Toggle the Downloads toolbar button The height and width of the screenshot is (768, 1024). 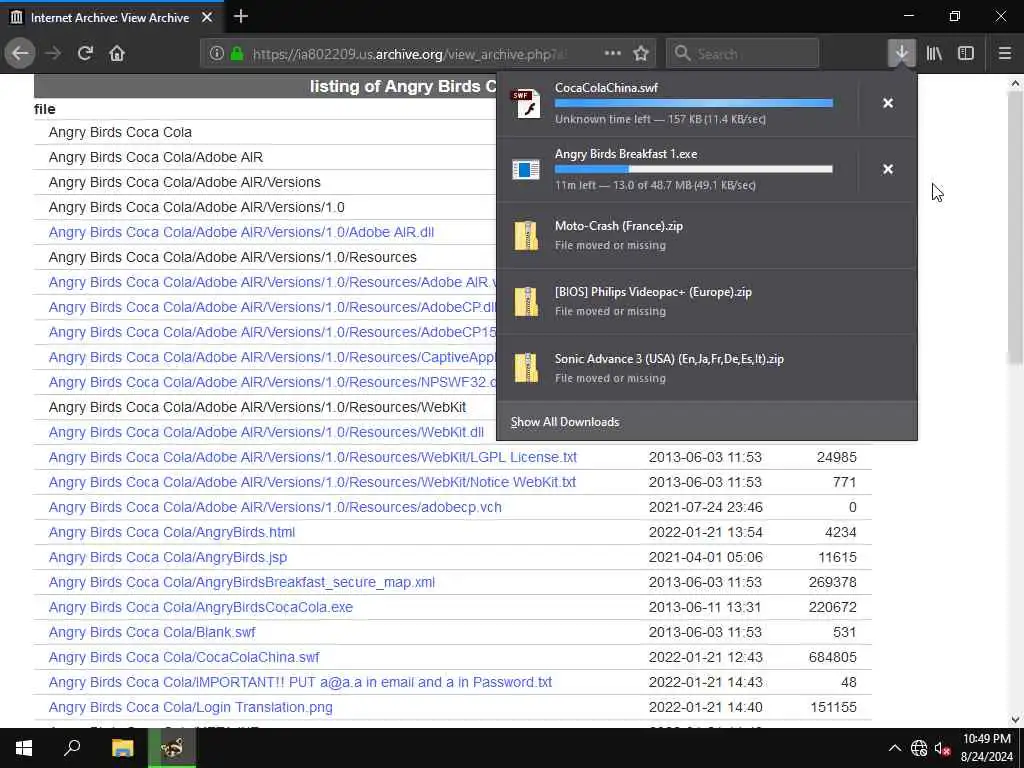[x=901, y=54]
